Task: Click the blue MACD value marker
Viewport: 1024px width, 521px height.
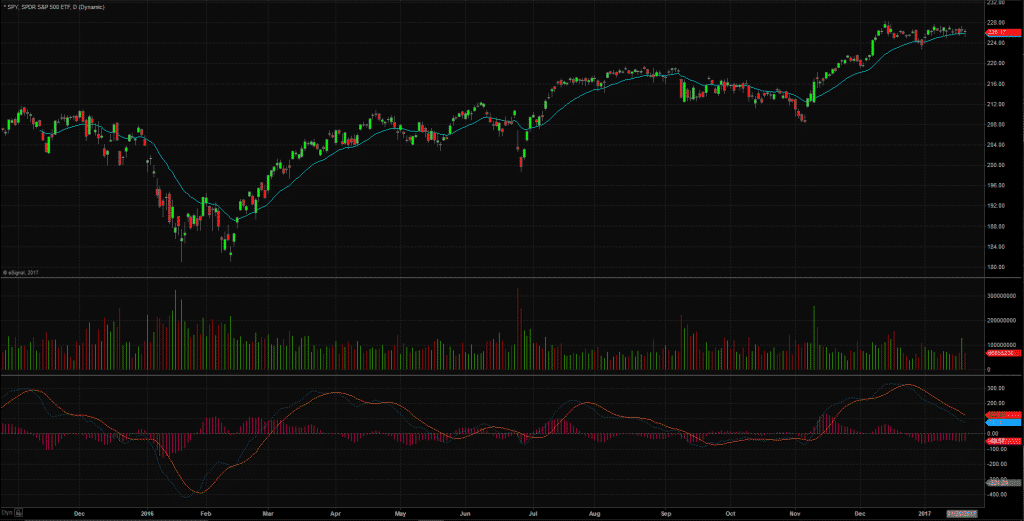Action: point(1003,423)
